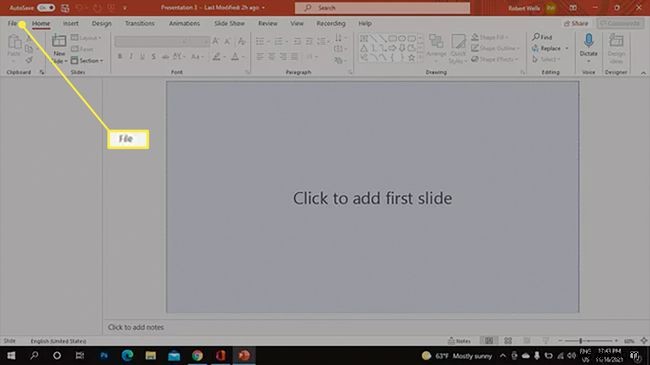Select the star shape in gallery

pos(411,58)
